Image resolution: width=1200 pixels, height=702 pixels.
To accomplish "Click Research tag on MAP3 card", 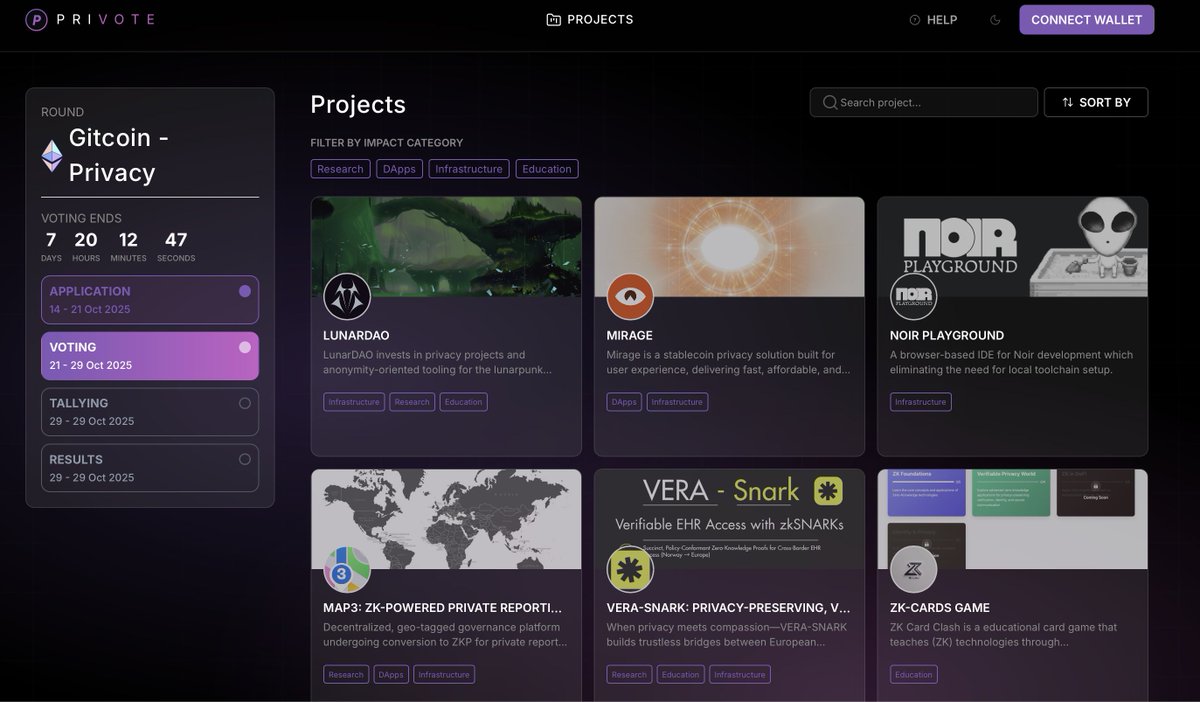I will pos(346,675).
